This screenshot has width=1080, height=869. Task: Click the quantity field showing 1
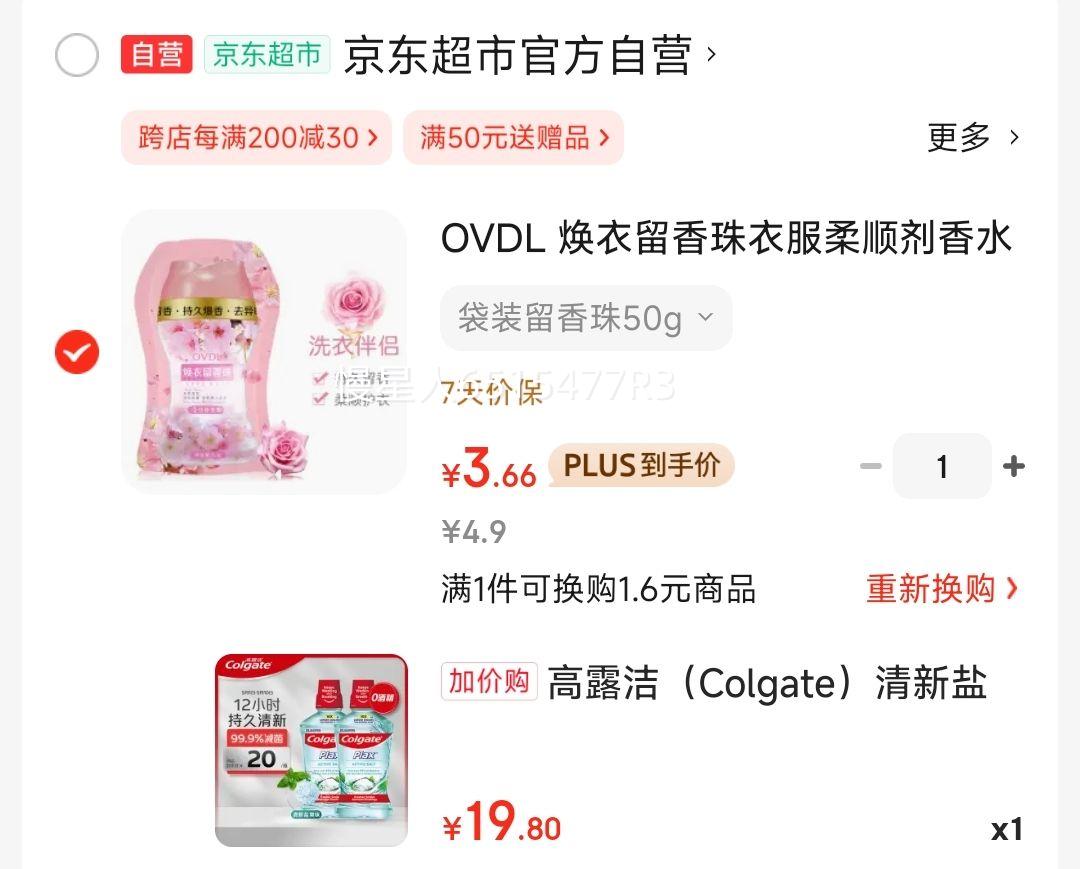tap(942, 466)
